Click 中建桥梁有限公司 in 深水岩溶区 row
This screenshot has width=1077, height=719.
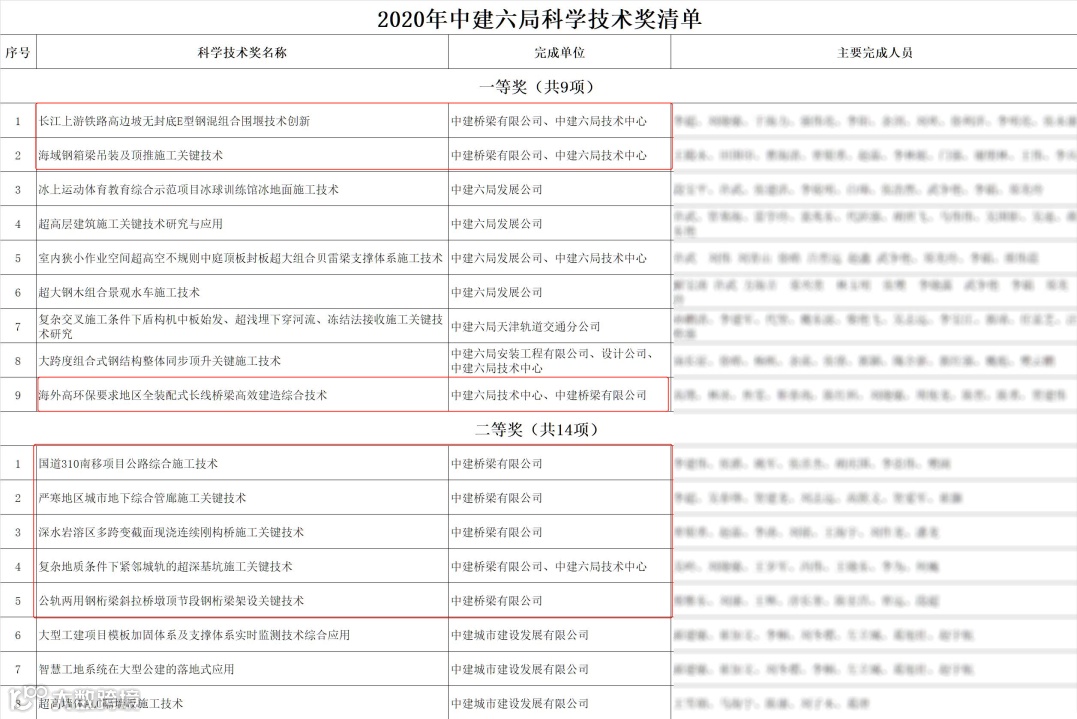click(x=497, y=532)
